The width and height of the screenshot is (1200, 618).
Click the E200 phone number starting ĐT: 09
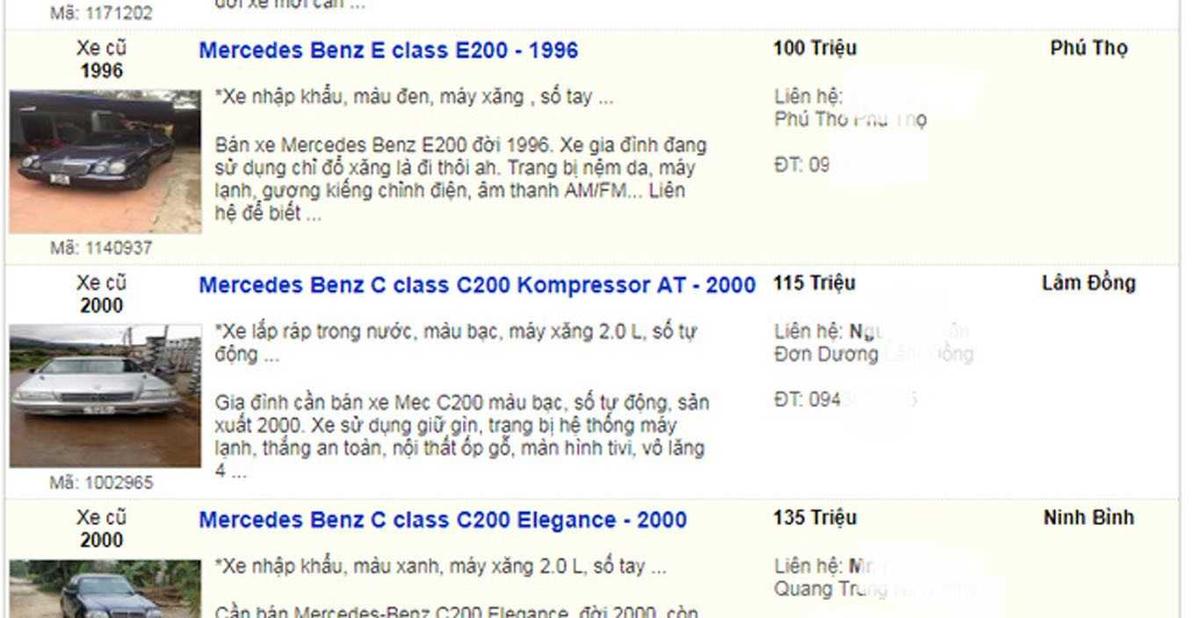[802, 165]
